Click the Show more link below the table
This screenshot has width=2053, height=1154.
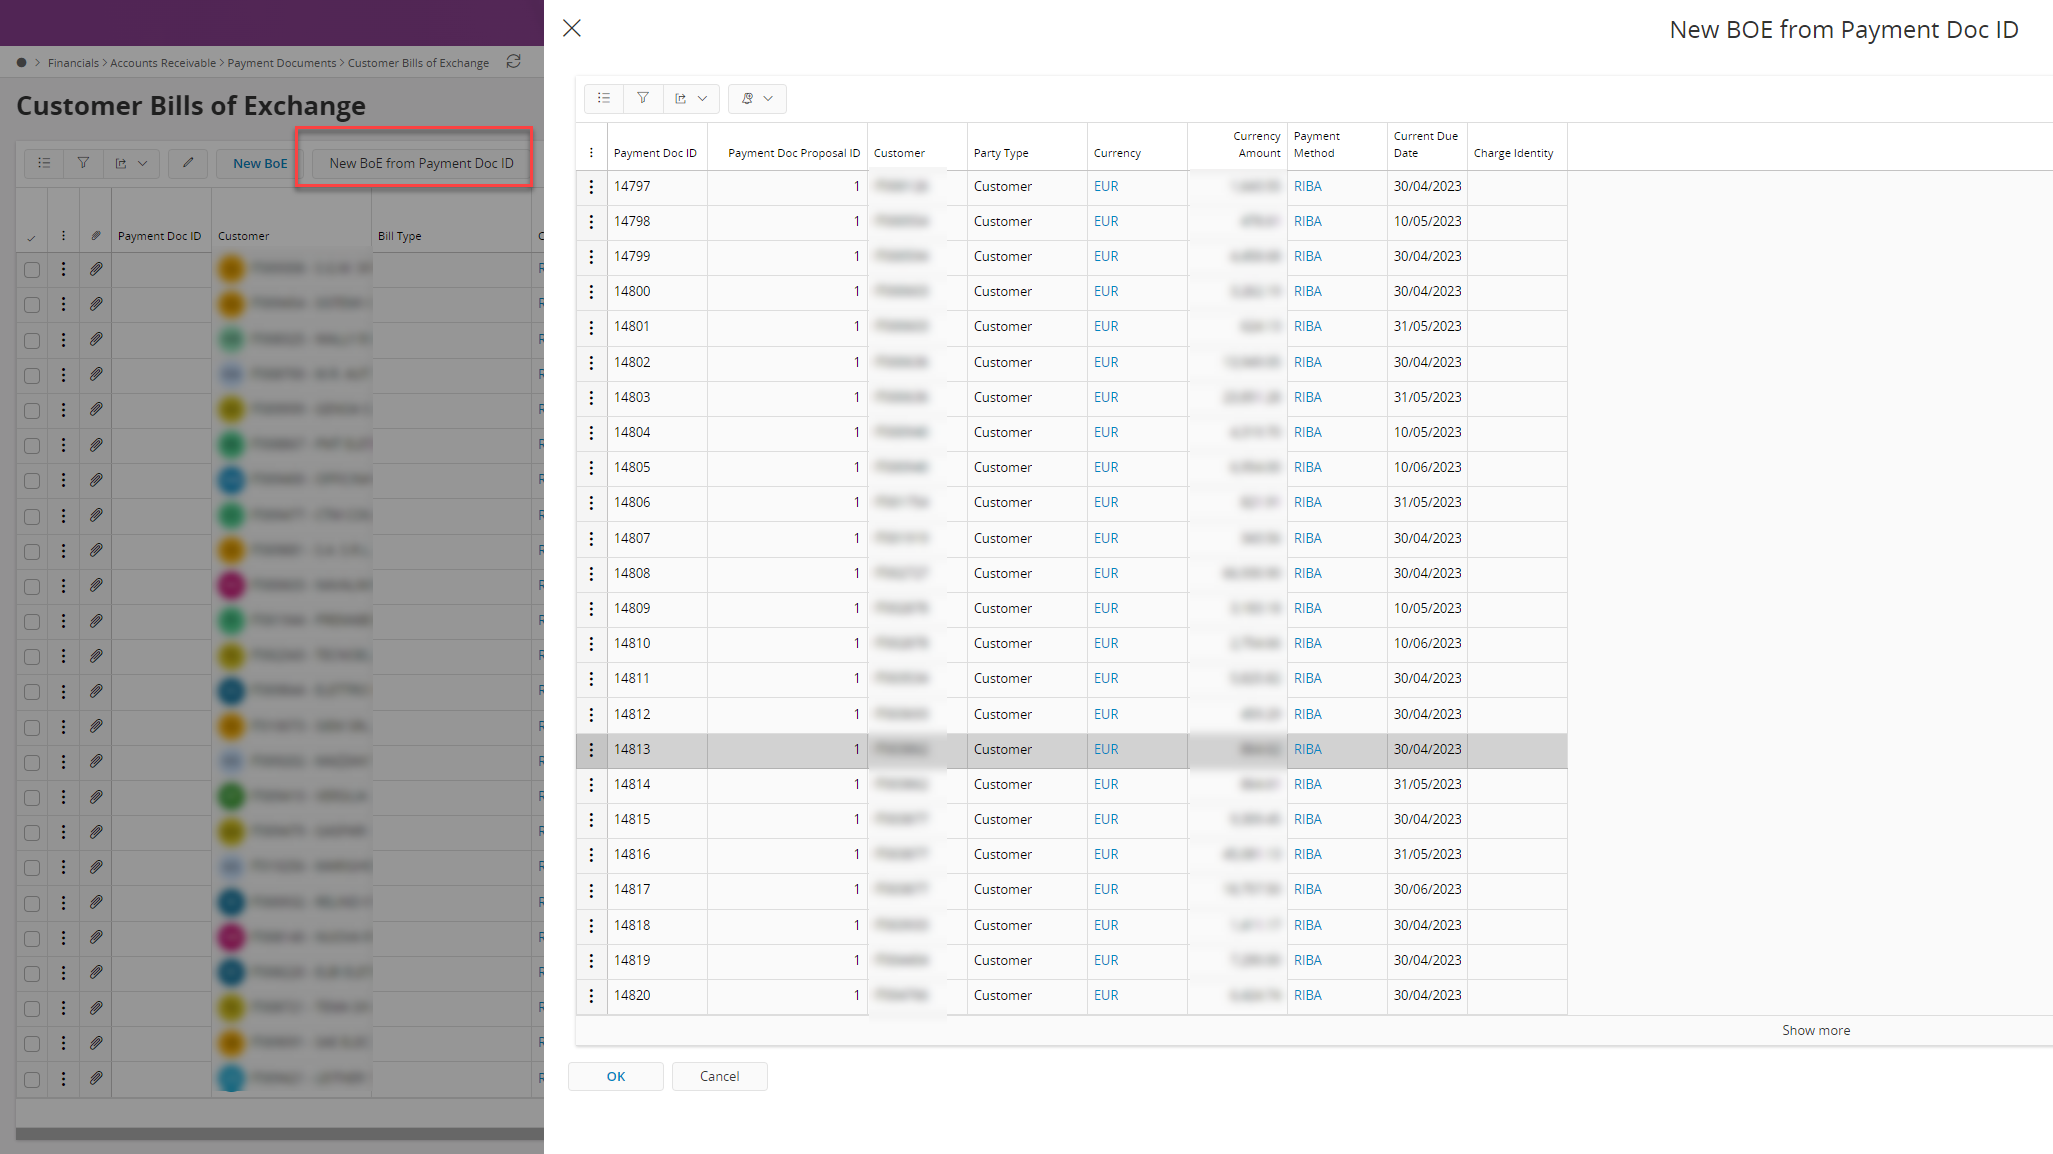coord(1816,1030)
